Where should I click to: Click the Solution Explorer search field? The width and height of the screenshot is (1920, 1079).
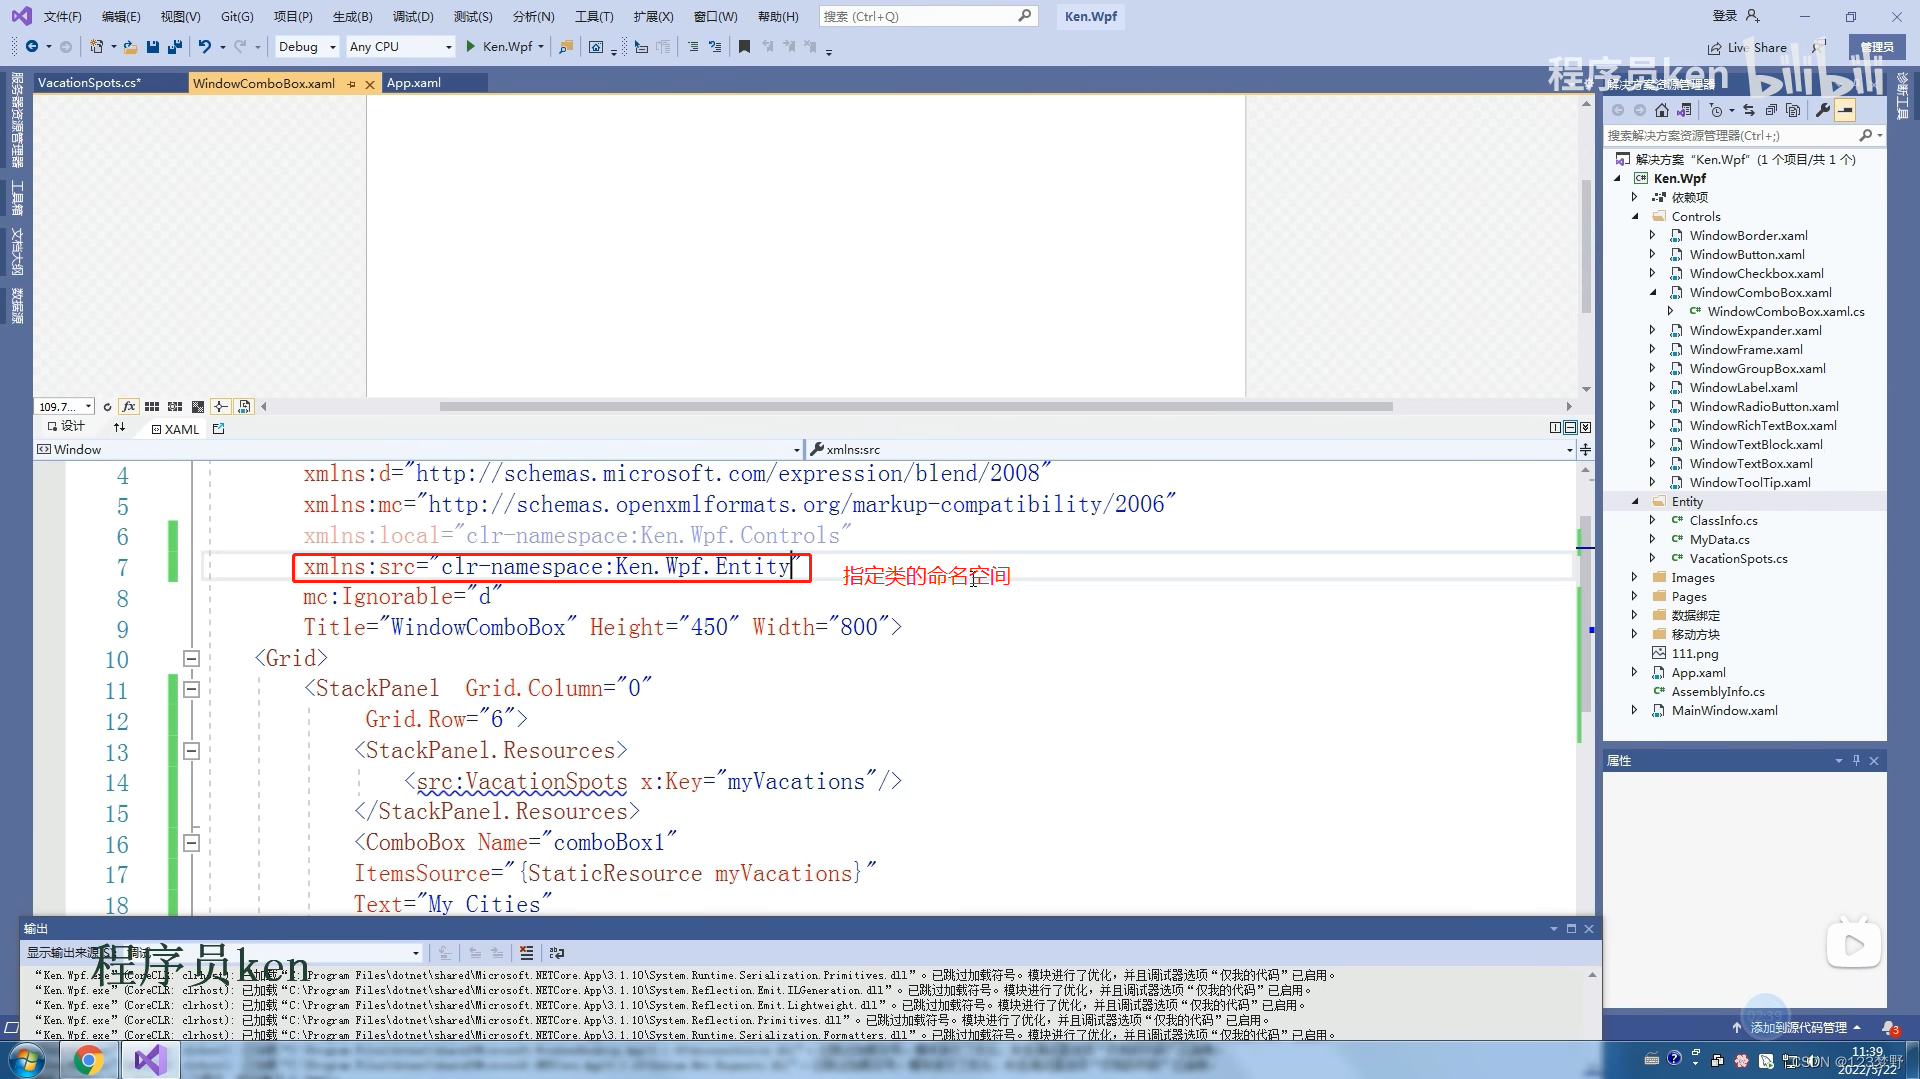point(1744,135)
